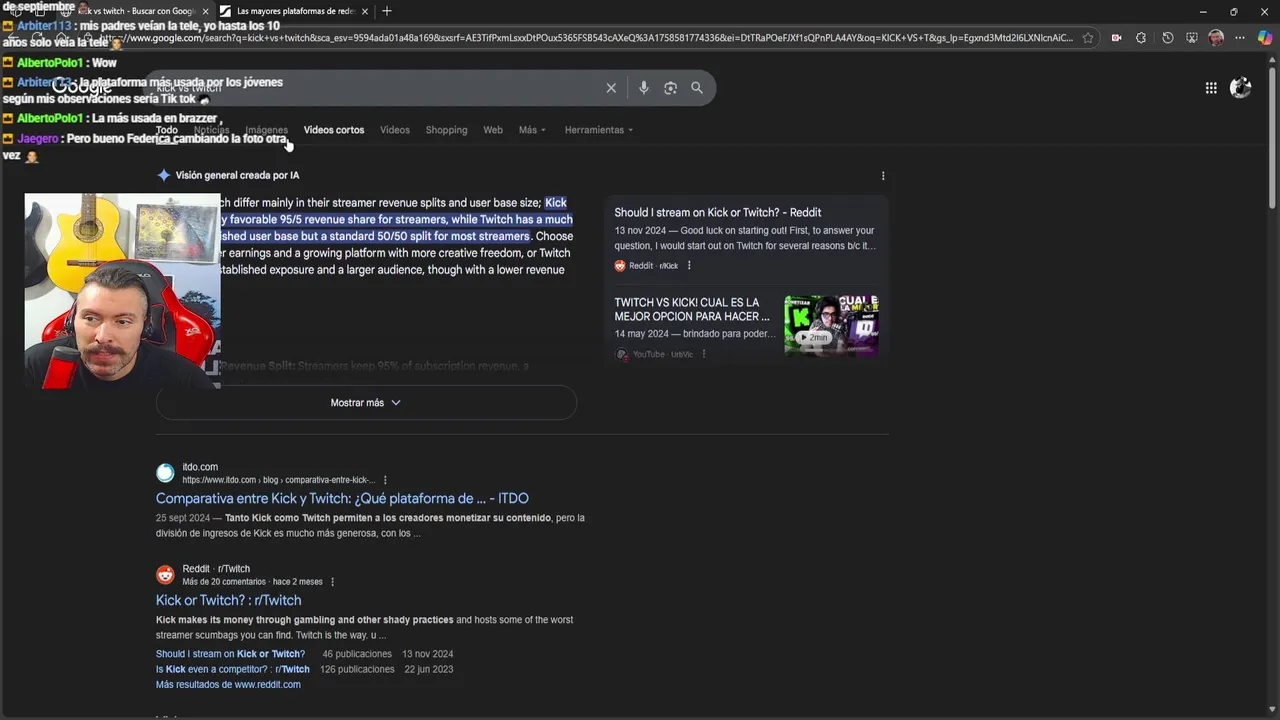Search by image with Google Lens
This screenshot has height=720, width=1280.
click(x=670, y=88)
